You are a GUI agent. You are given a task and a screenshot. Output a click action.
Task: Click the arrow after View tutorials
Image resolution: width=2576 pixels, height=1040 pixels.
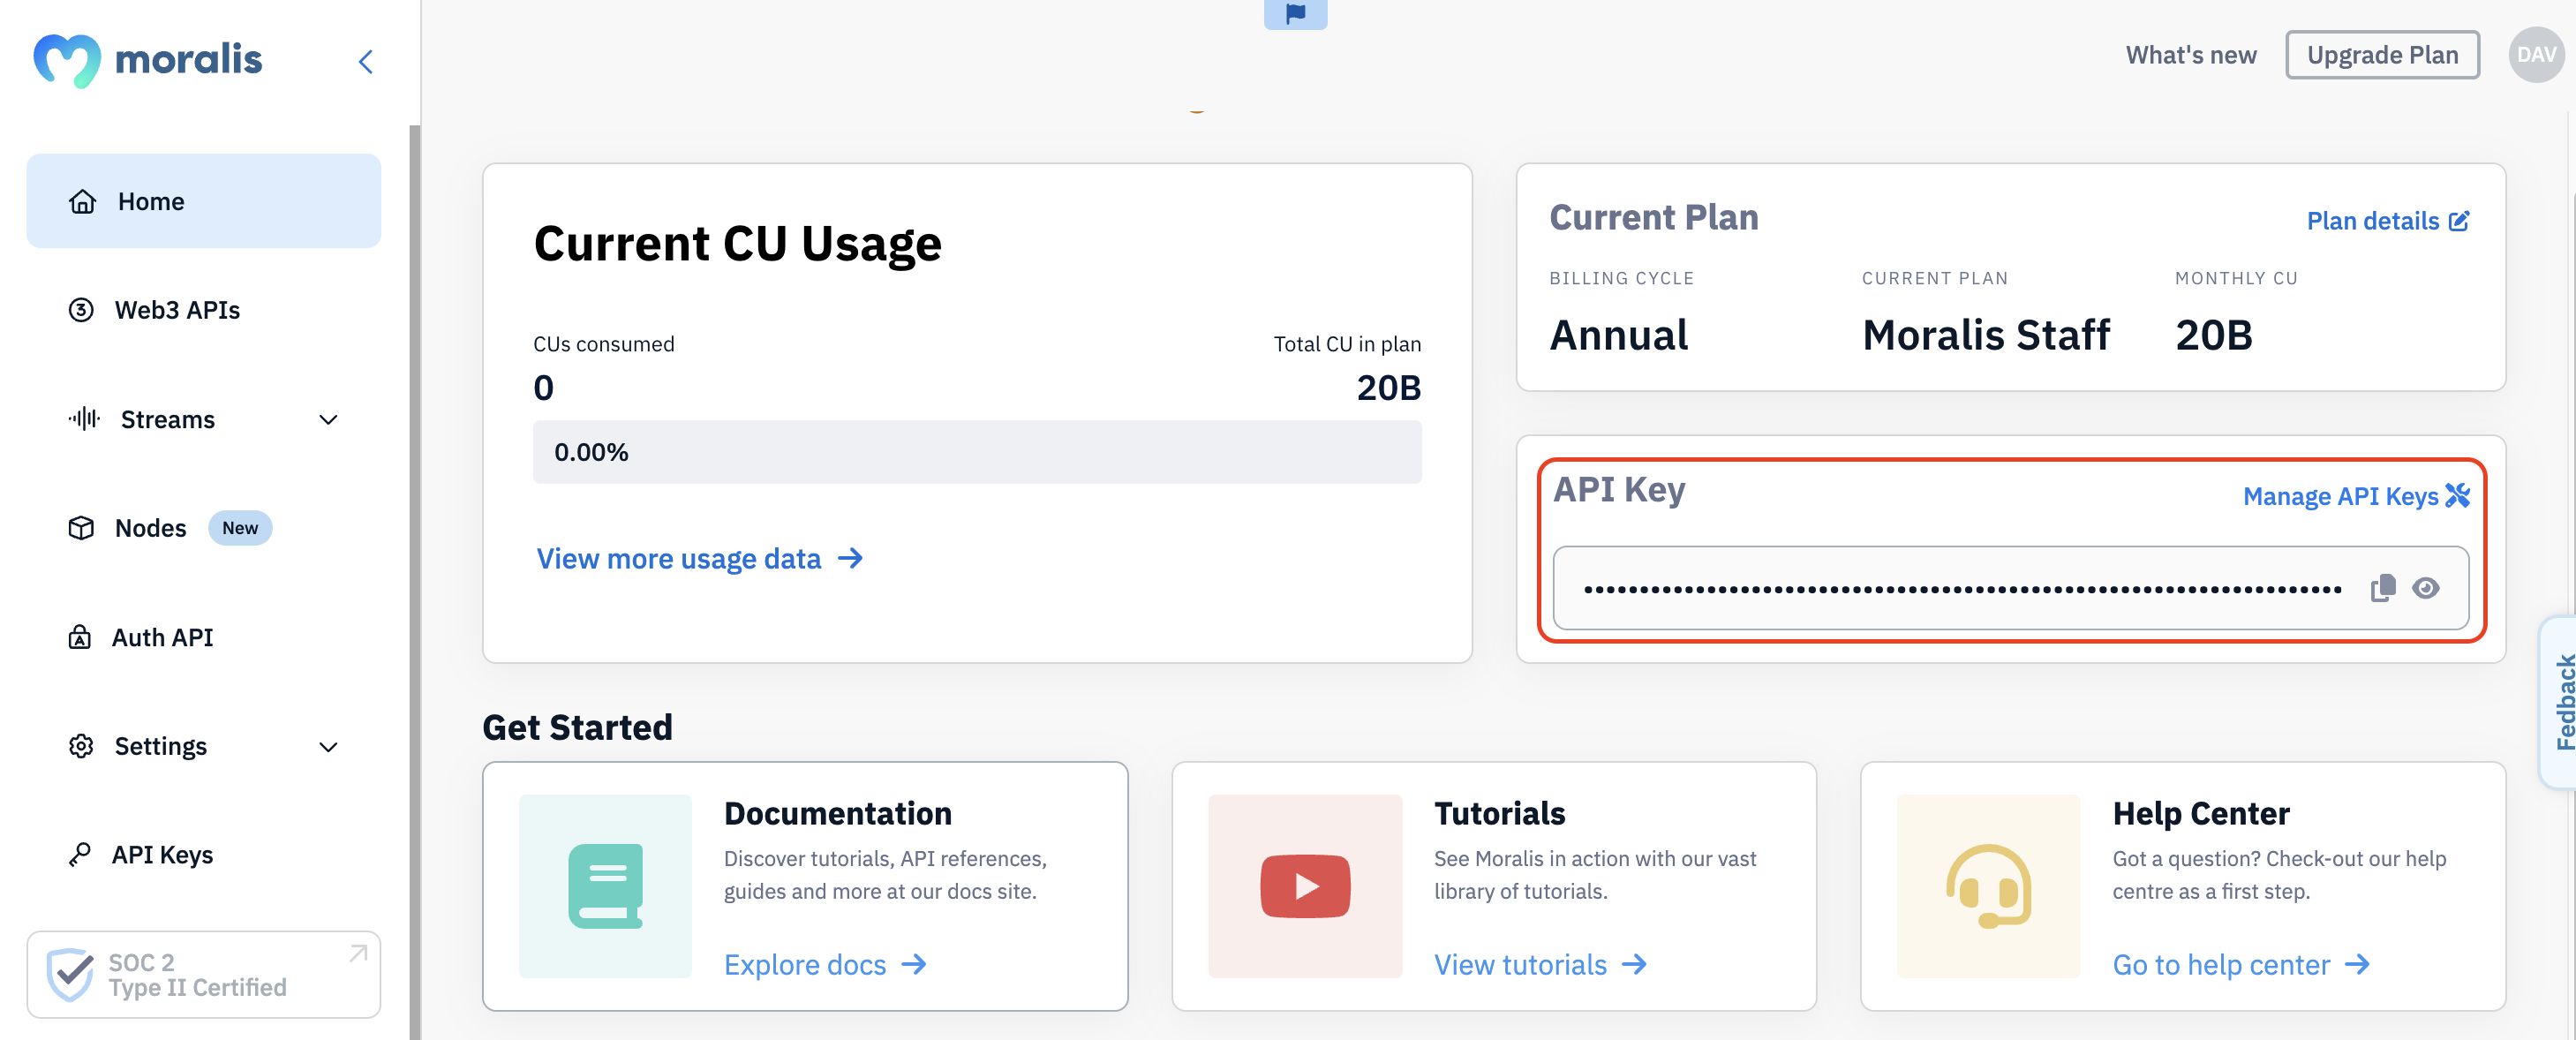pyautogui.click(x=1634, y=964)
